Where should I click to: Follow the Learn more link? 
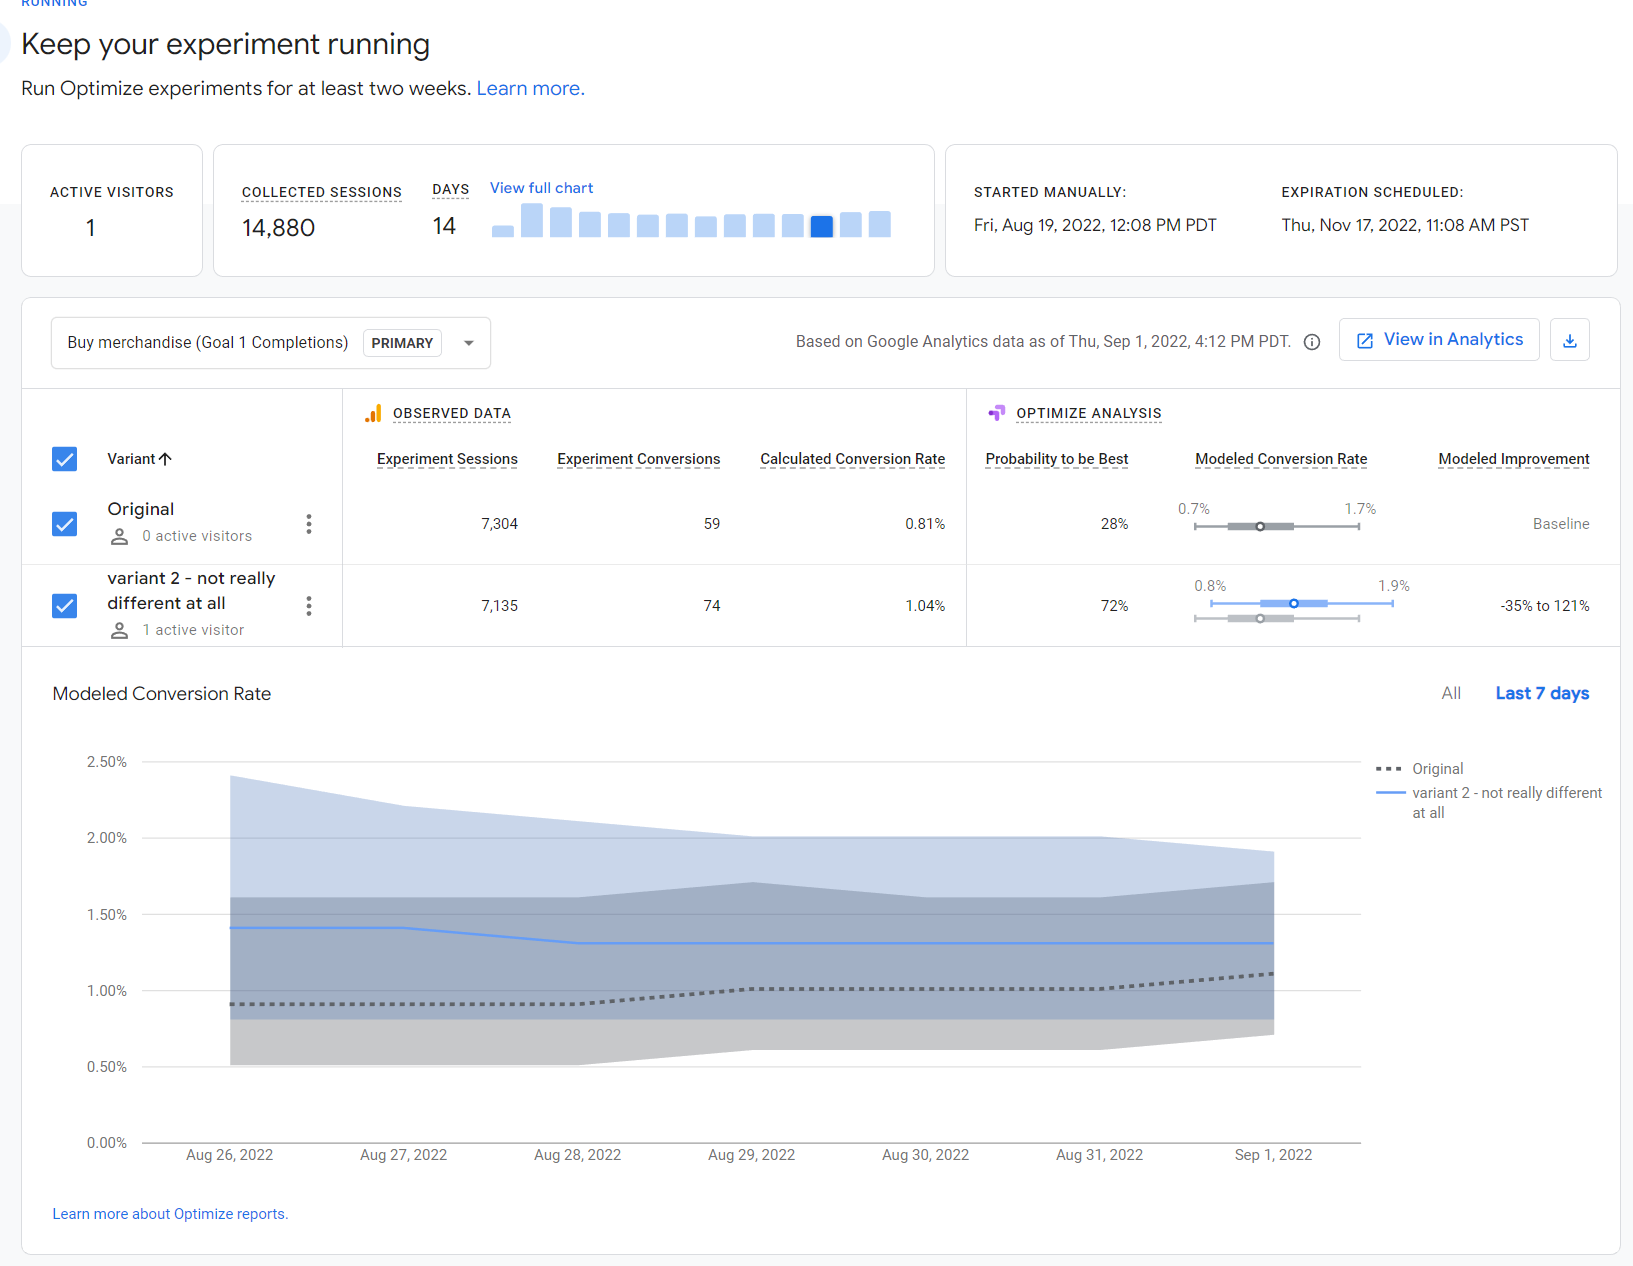tap(530, 88)
